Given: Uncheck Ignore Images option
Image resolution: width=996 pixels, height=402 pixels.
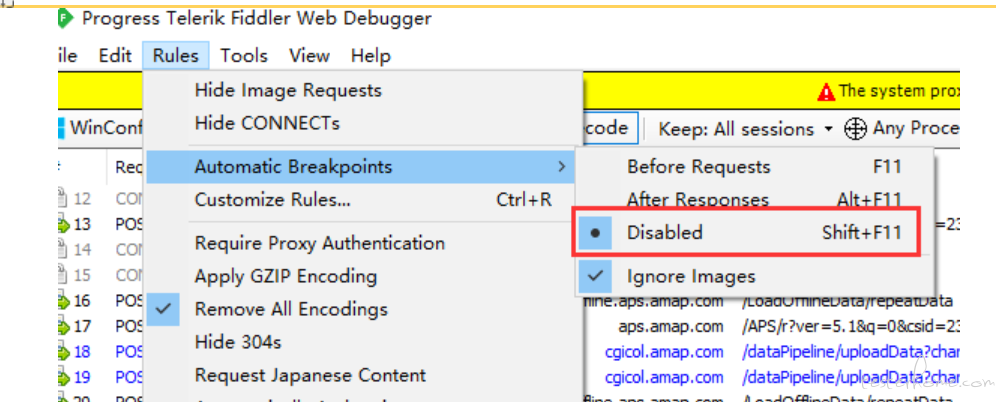Looking at the screenshot, I should point(755,276).
